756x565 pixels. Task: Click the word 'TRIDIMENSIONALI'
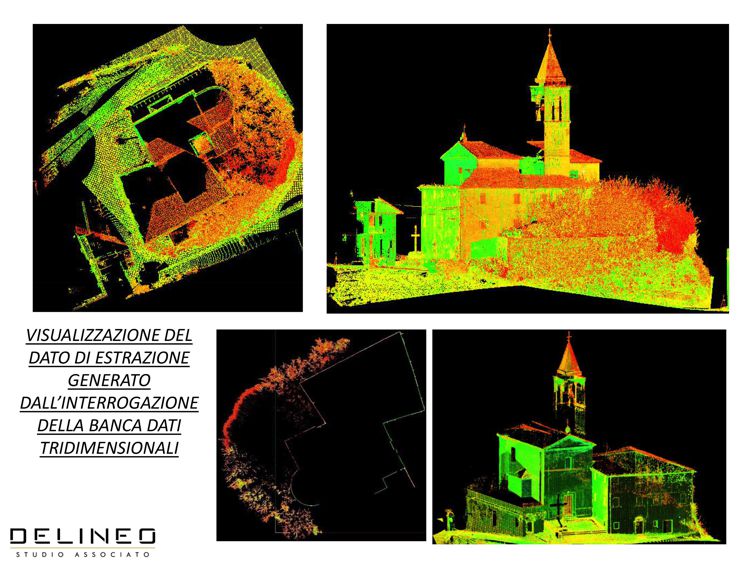pyautogui.click(x=109, y=448)
